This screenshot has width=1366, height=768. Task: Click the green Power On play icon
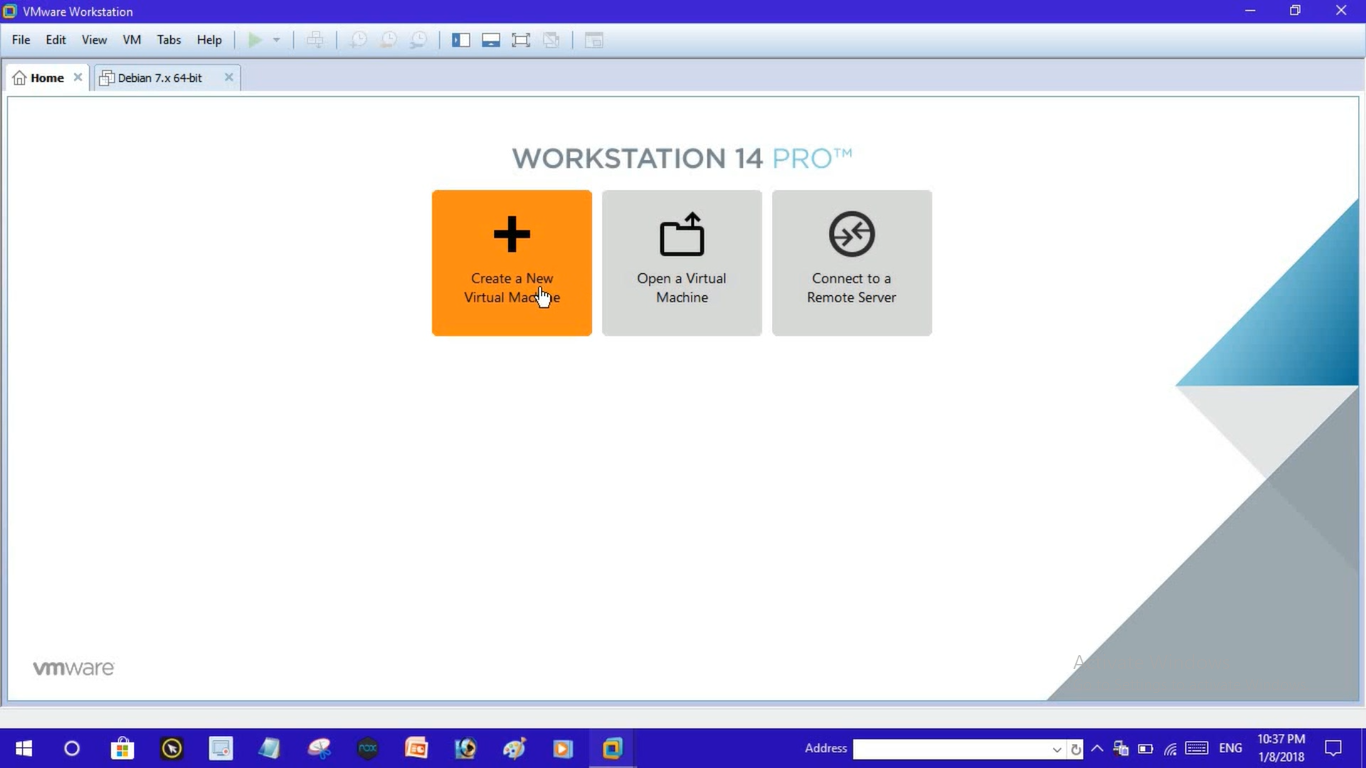tap(255, 40)
